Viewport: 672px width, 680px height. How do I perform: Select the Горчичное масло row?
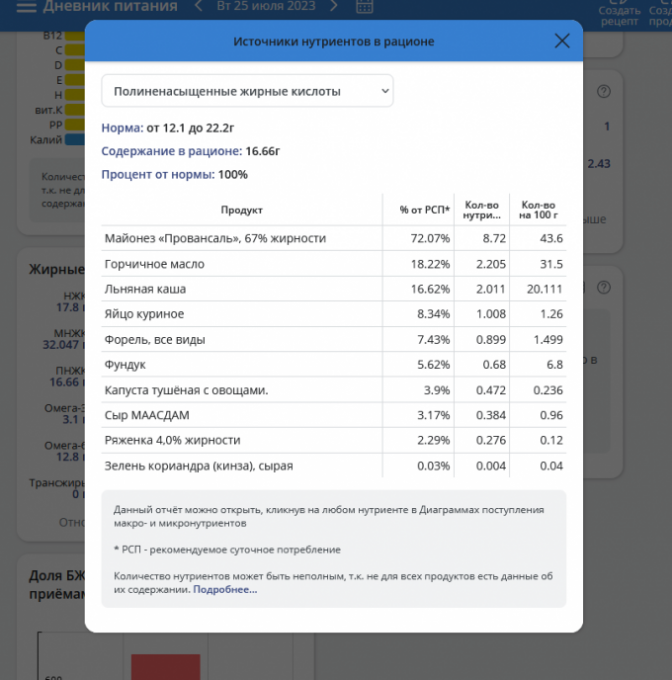coord(334,264)
